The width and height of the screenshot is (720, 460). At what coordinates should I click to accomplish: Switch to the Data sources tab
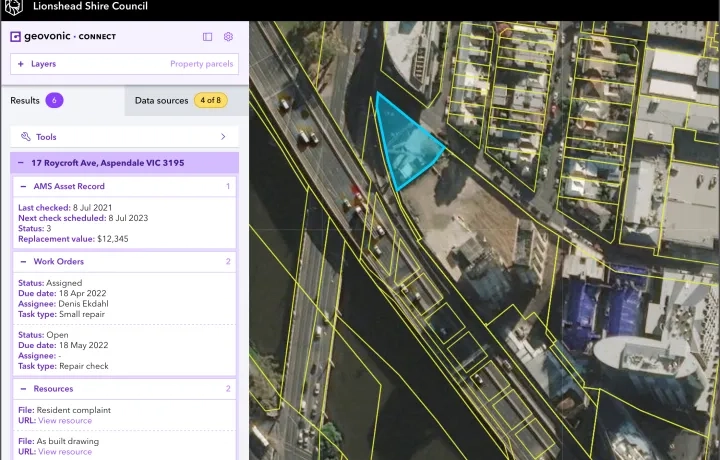(186, 100)
